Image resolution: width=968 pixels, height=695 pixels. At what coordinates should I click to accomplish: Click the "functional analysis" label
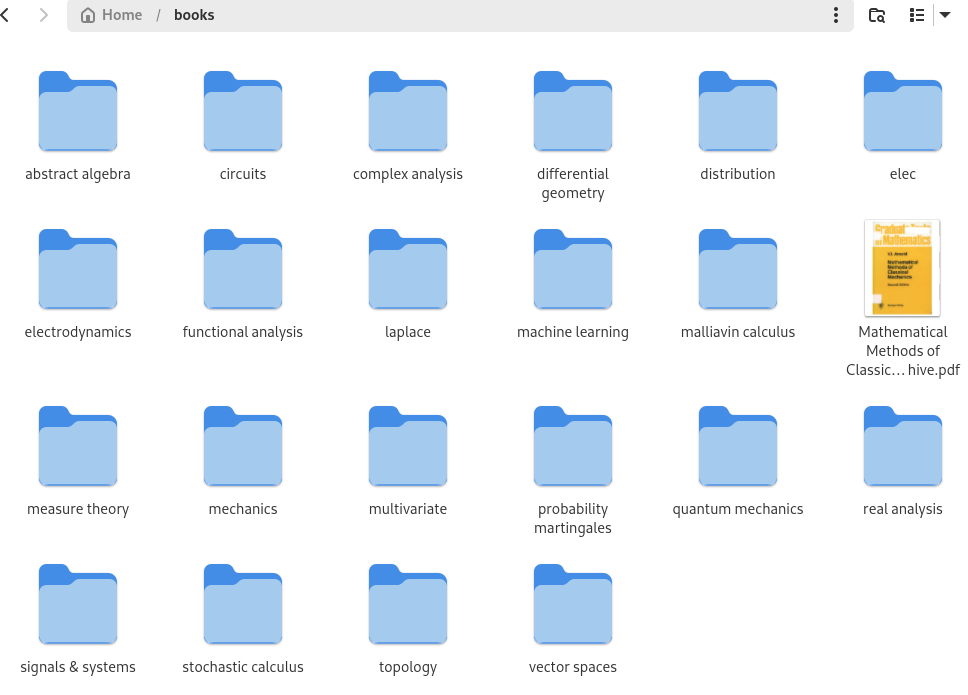coord(243,332)
